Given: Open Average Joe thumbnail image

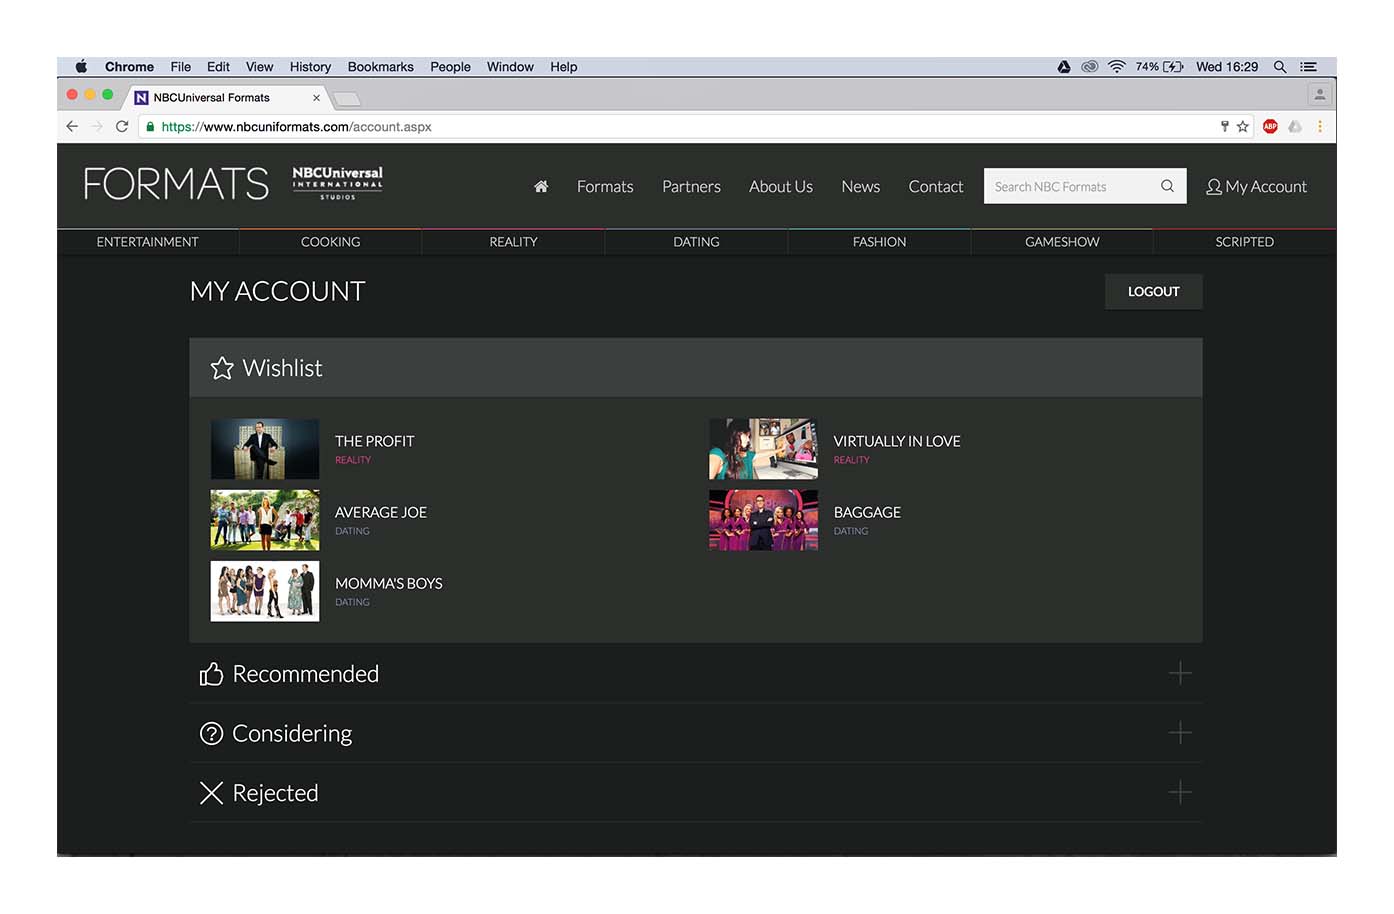Looking at the screenshot, I should pos(265,520).
